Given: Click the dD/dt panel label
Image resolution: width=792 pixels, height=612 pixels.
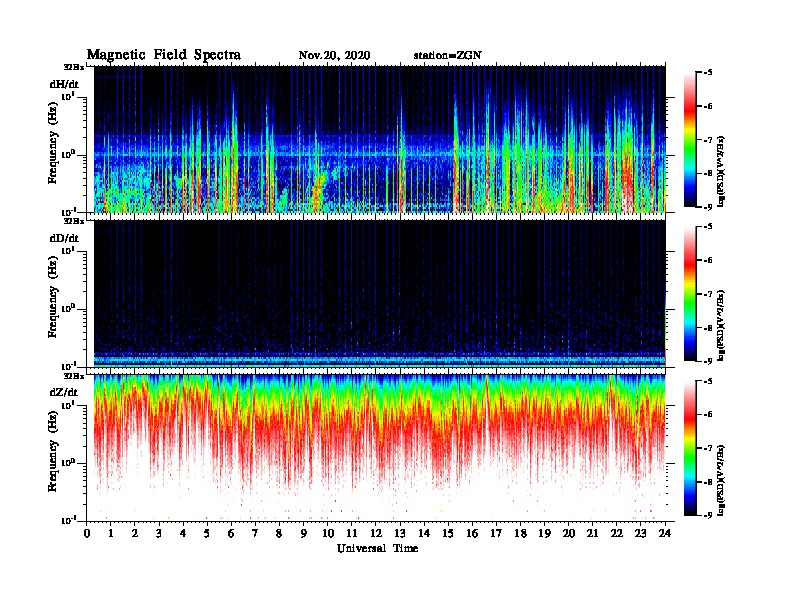Looking at the screenshot, I should (x=64, y=238).
